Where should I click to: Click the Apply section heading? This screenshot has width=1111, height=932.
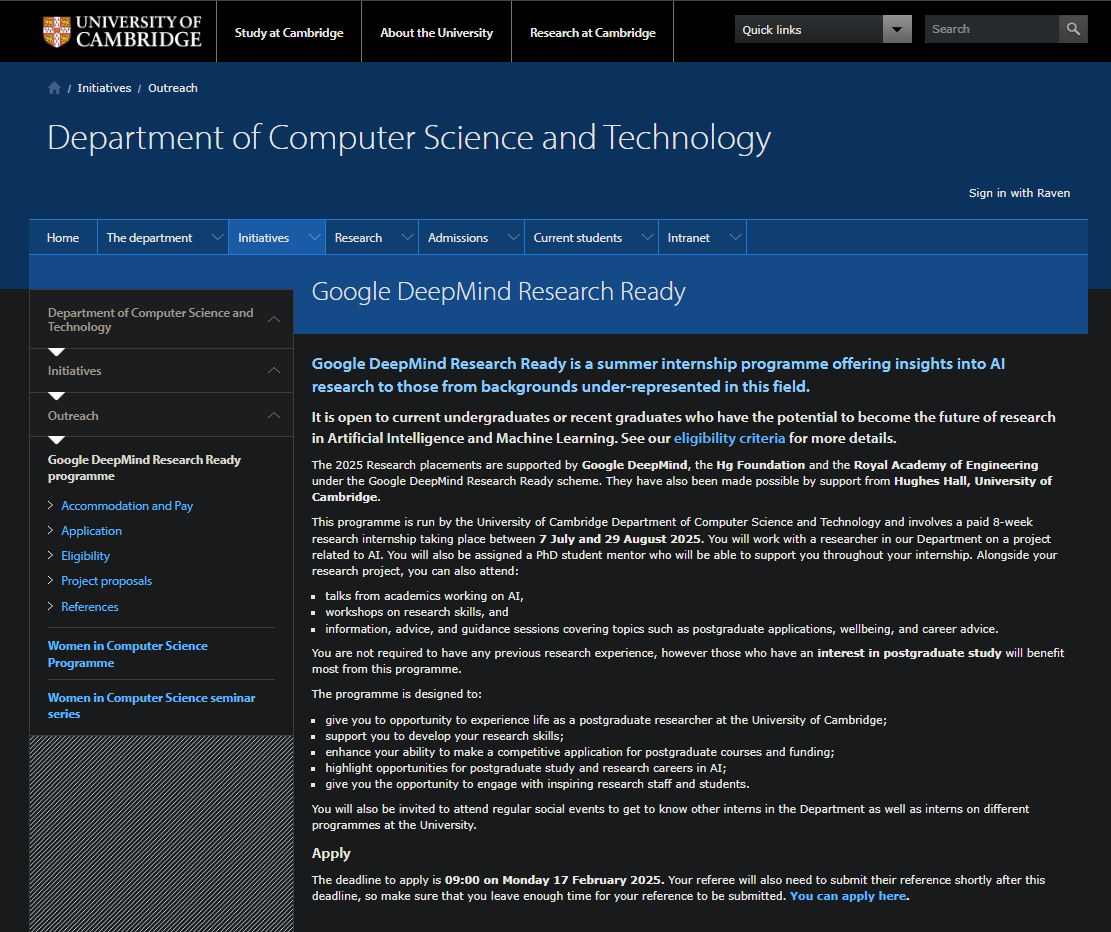pyautogui.click(x=331, y=853)
